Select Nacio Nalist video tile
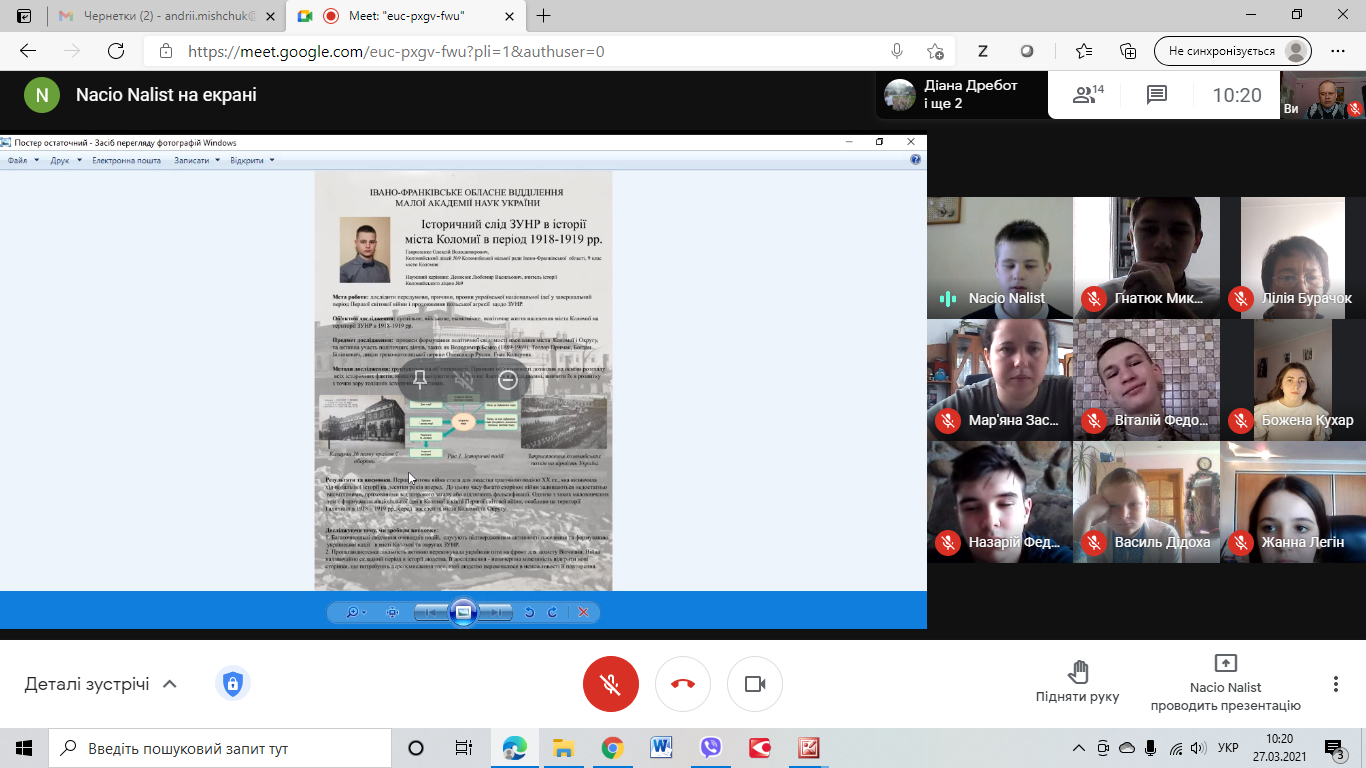The width and height of the screenshot is (1366, 768). coord(999,257)
